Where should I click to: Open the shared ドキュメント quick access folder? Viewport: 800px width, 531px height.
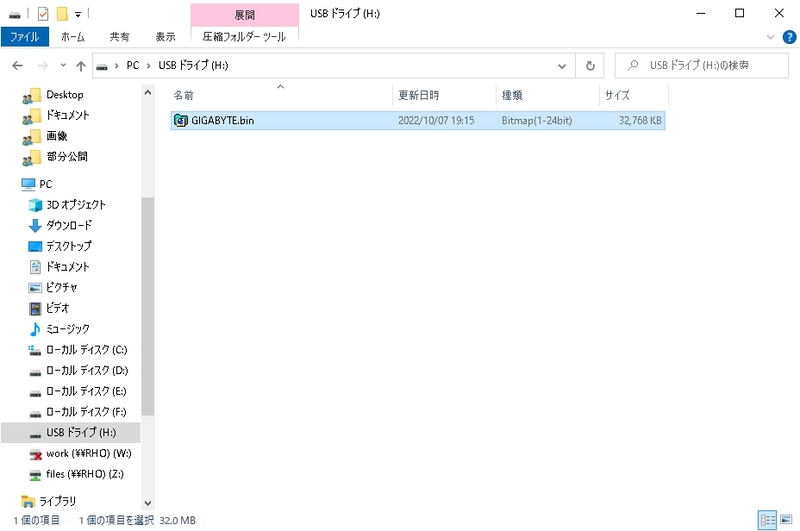(67, 115)
